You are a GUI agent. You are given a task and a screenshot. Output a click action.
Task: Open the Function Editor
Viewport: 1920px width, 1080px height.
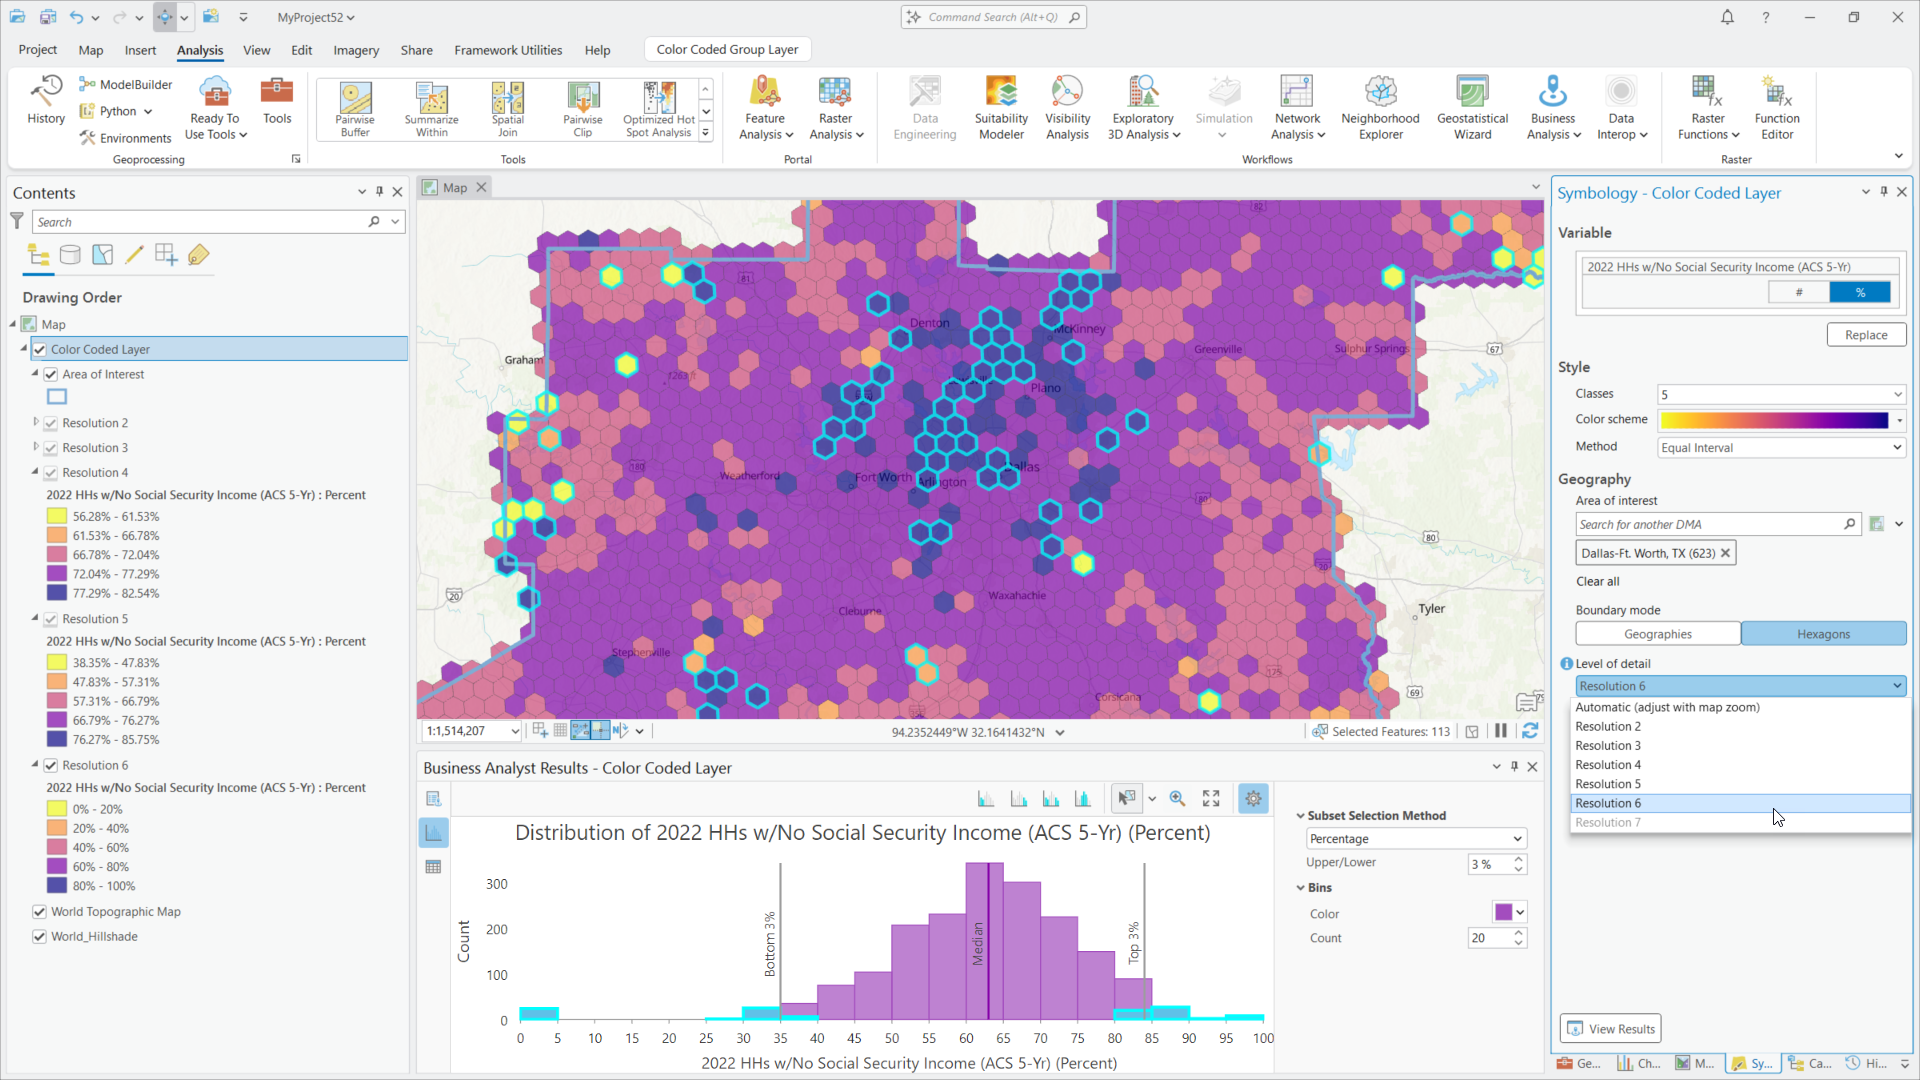click(x=1777, y=109)
